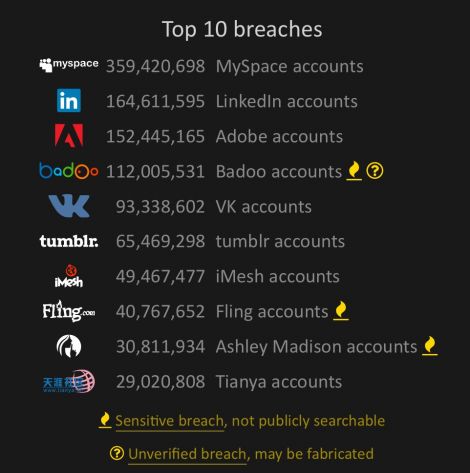Viewport: 470px width, 473px height.
Task: Click the Tianya globe logo
Action: pos(69,381)
